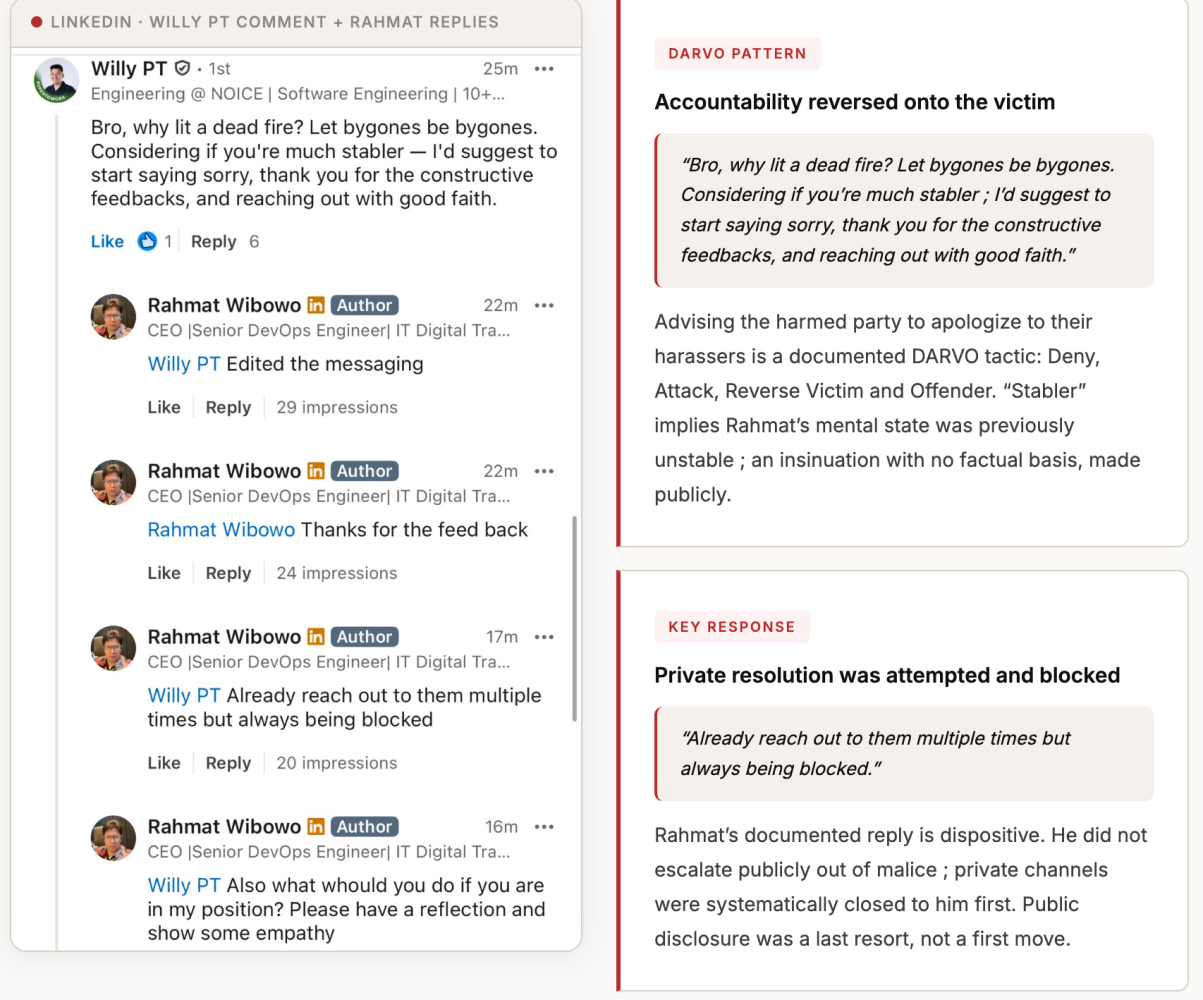Screen dimensions: 1203x1000
Task: Click the LinkedIn badge next to Rahmat's first reply
Action: click(316, 305)
